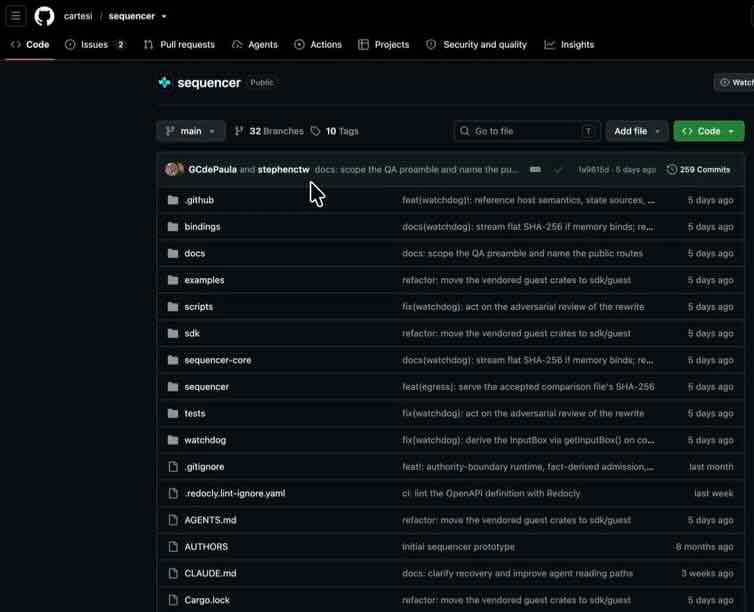
Task: Open the bindings folder
Action: [202, 227]
